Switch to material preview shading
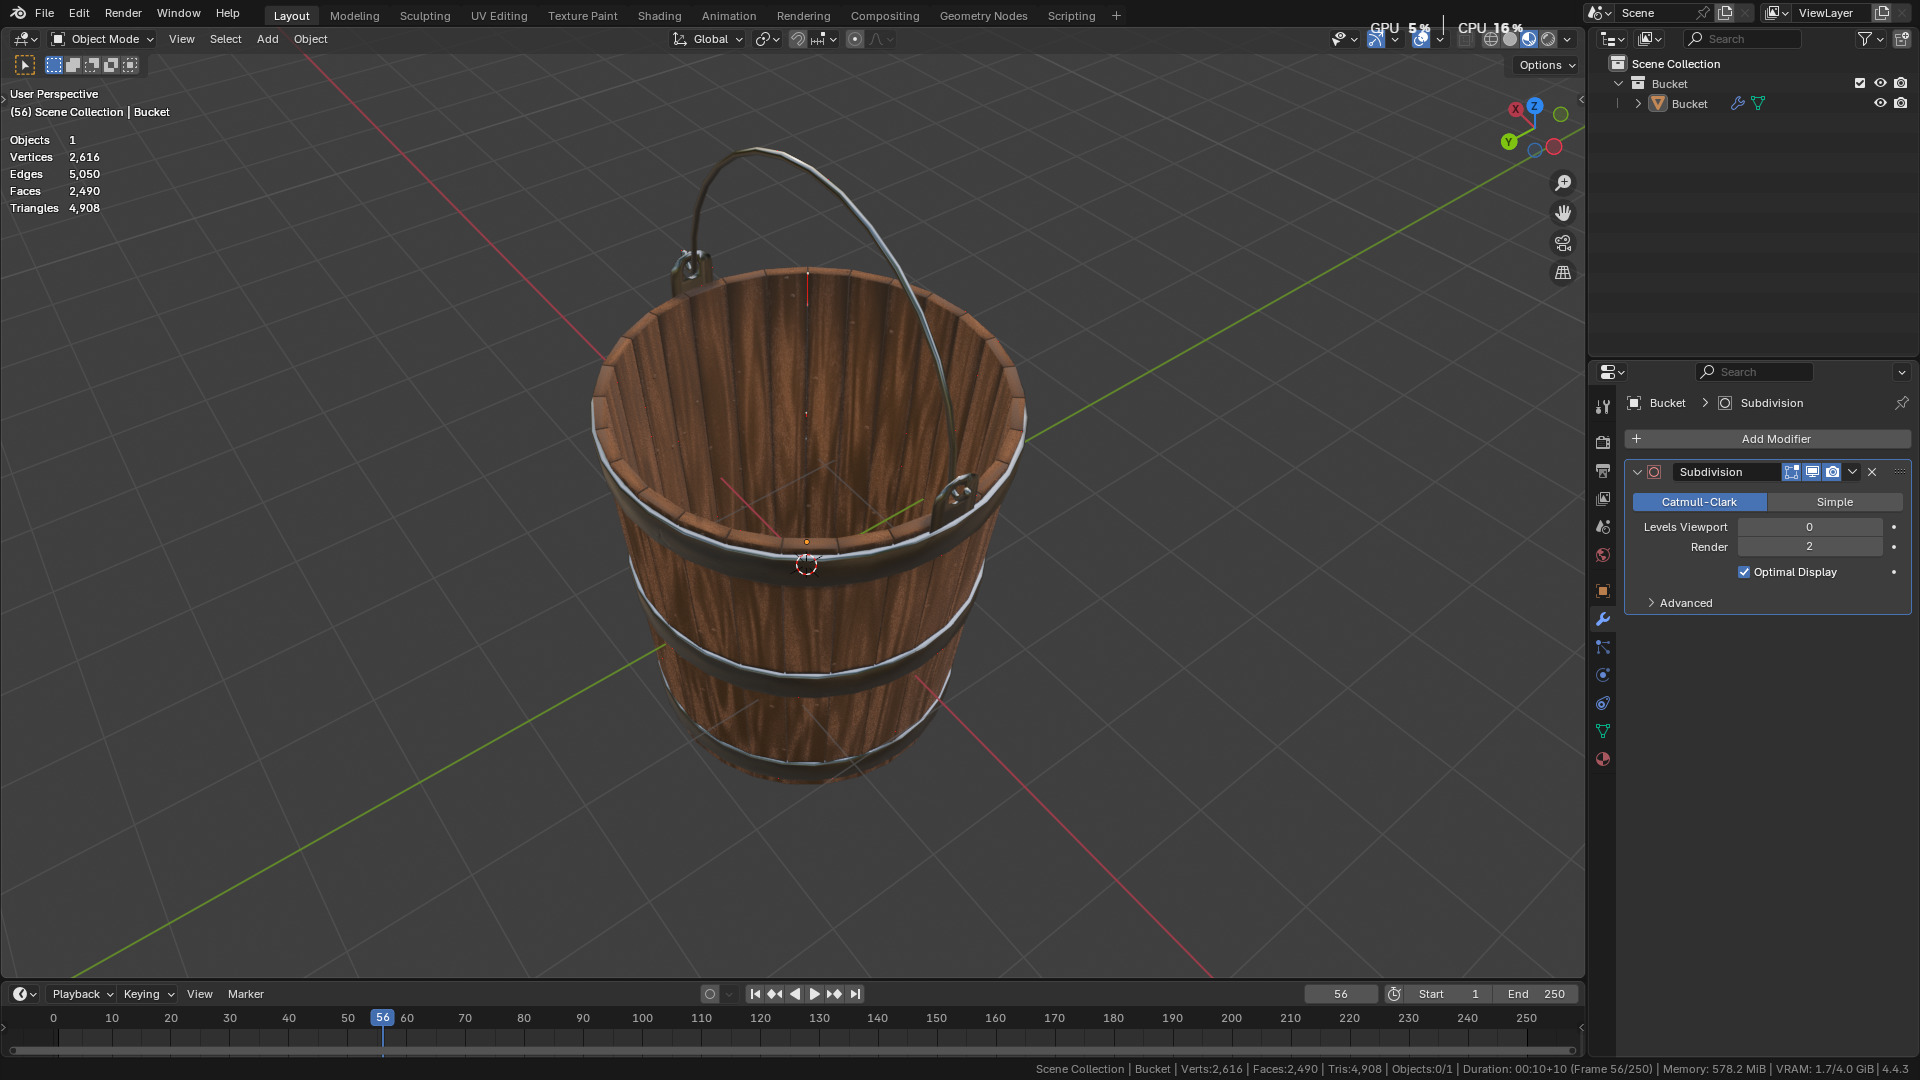The width and height of the screenshot is (1920, 1080). point(1529,39)
